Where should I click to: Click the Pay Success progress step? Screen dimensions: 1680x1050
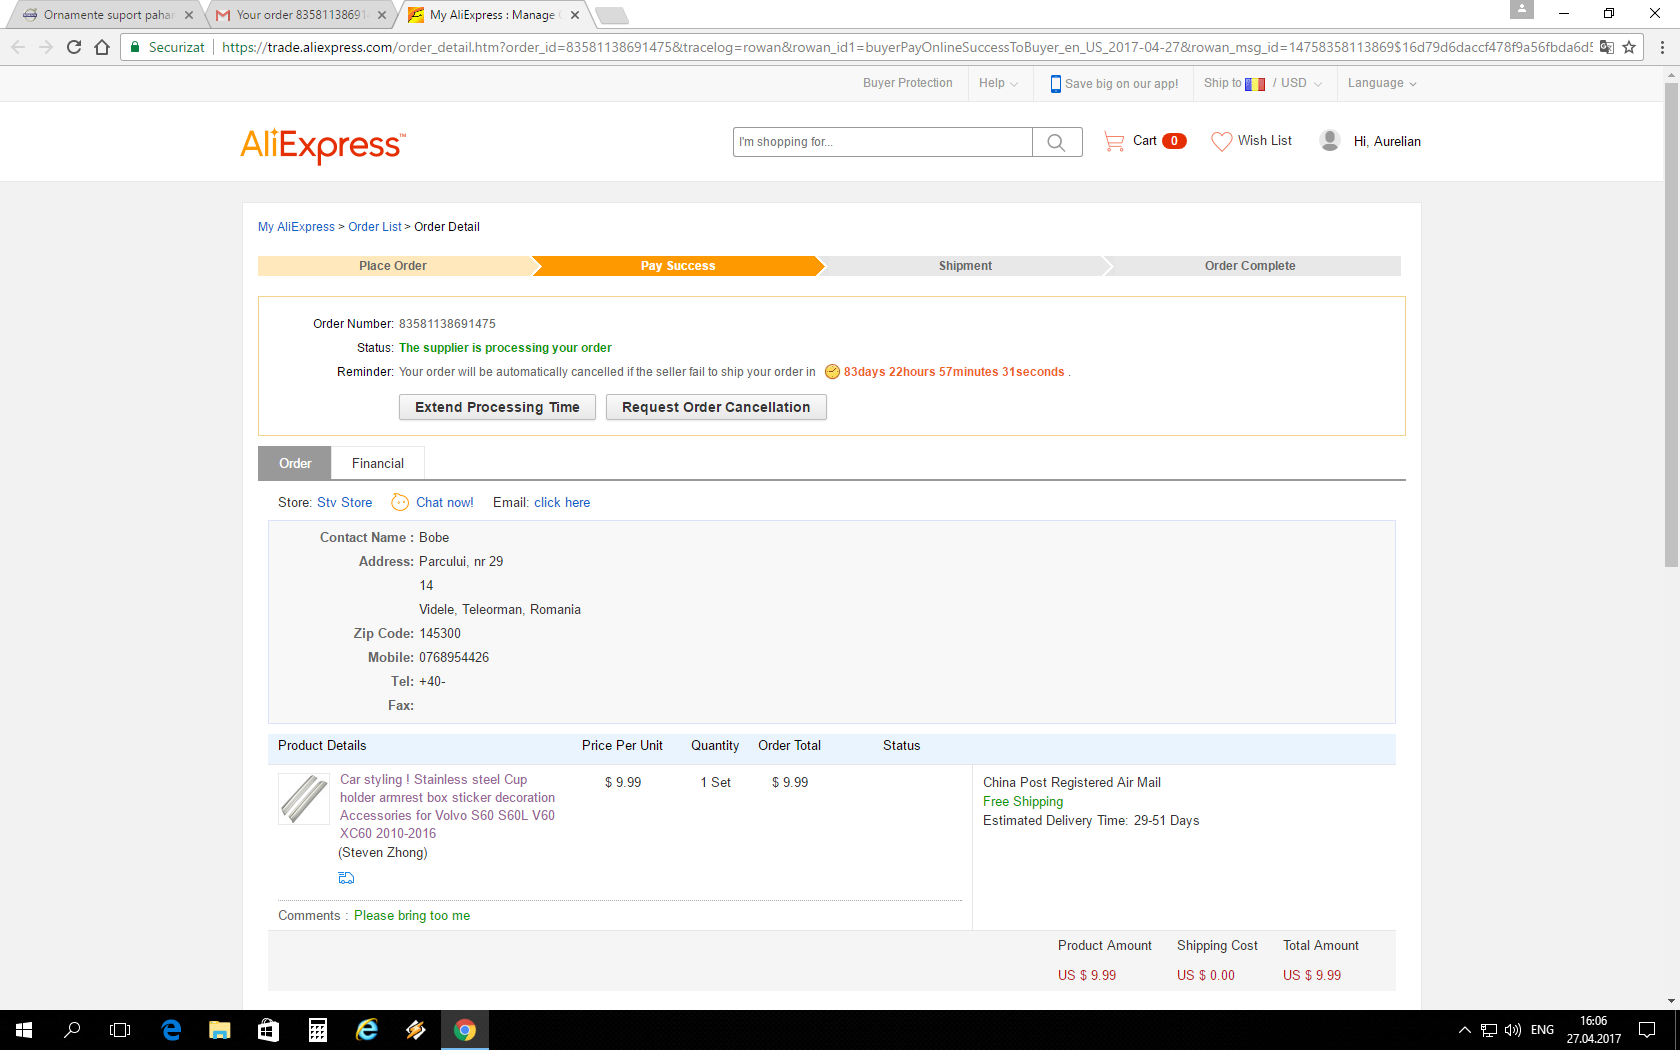(x=678, y=266)
